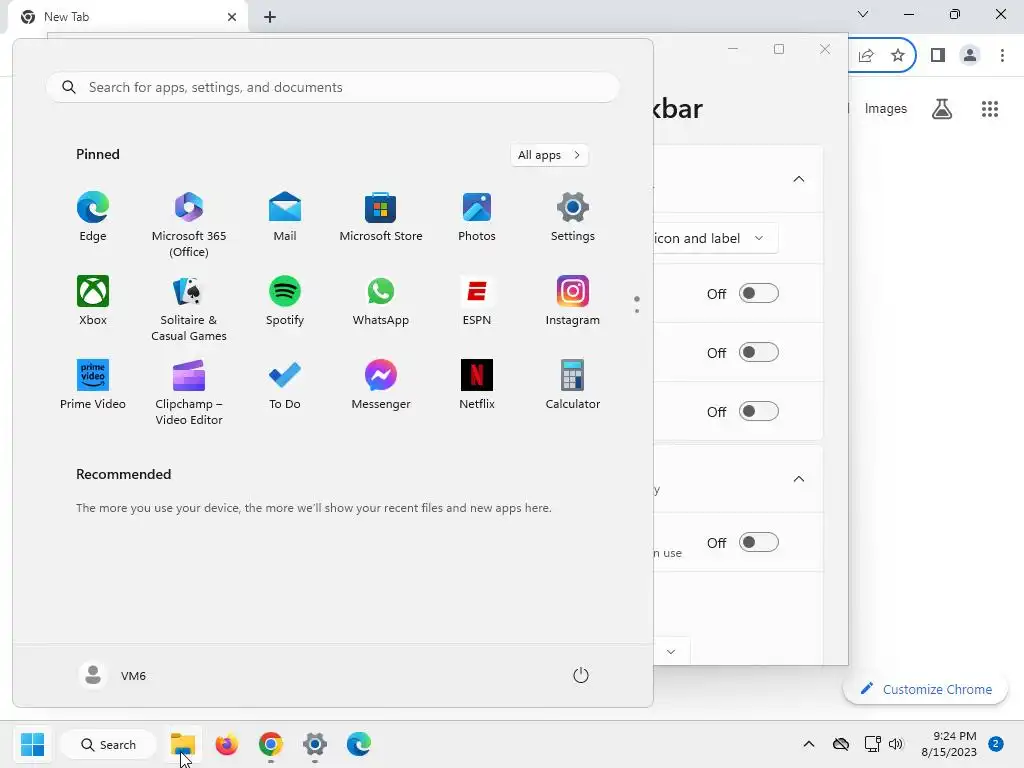Click the power button in Start menu
Image resolution: width=1024 pixels, height=768 pixels.
pos(581,675)
